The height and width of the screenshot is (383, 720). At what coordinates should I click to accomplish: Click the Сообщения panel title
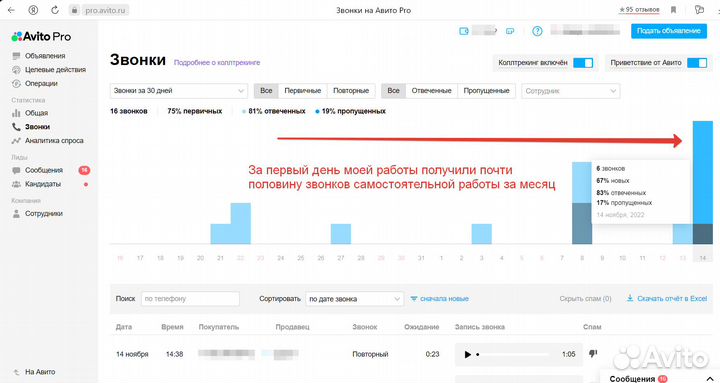[x=632, y=379]
